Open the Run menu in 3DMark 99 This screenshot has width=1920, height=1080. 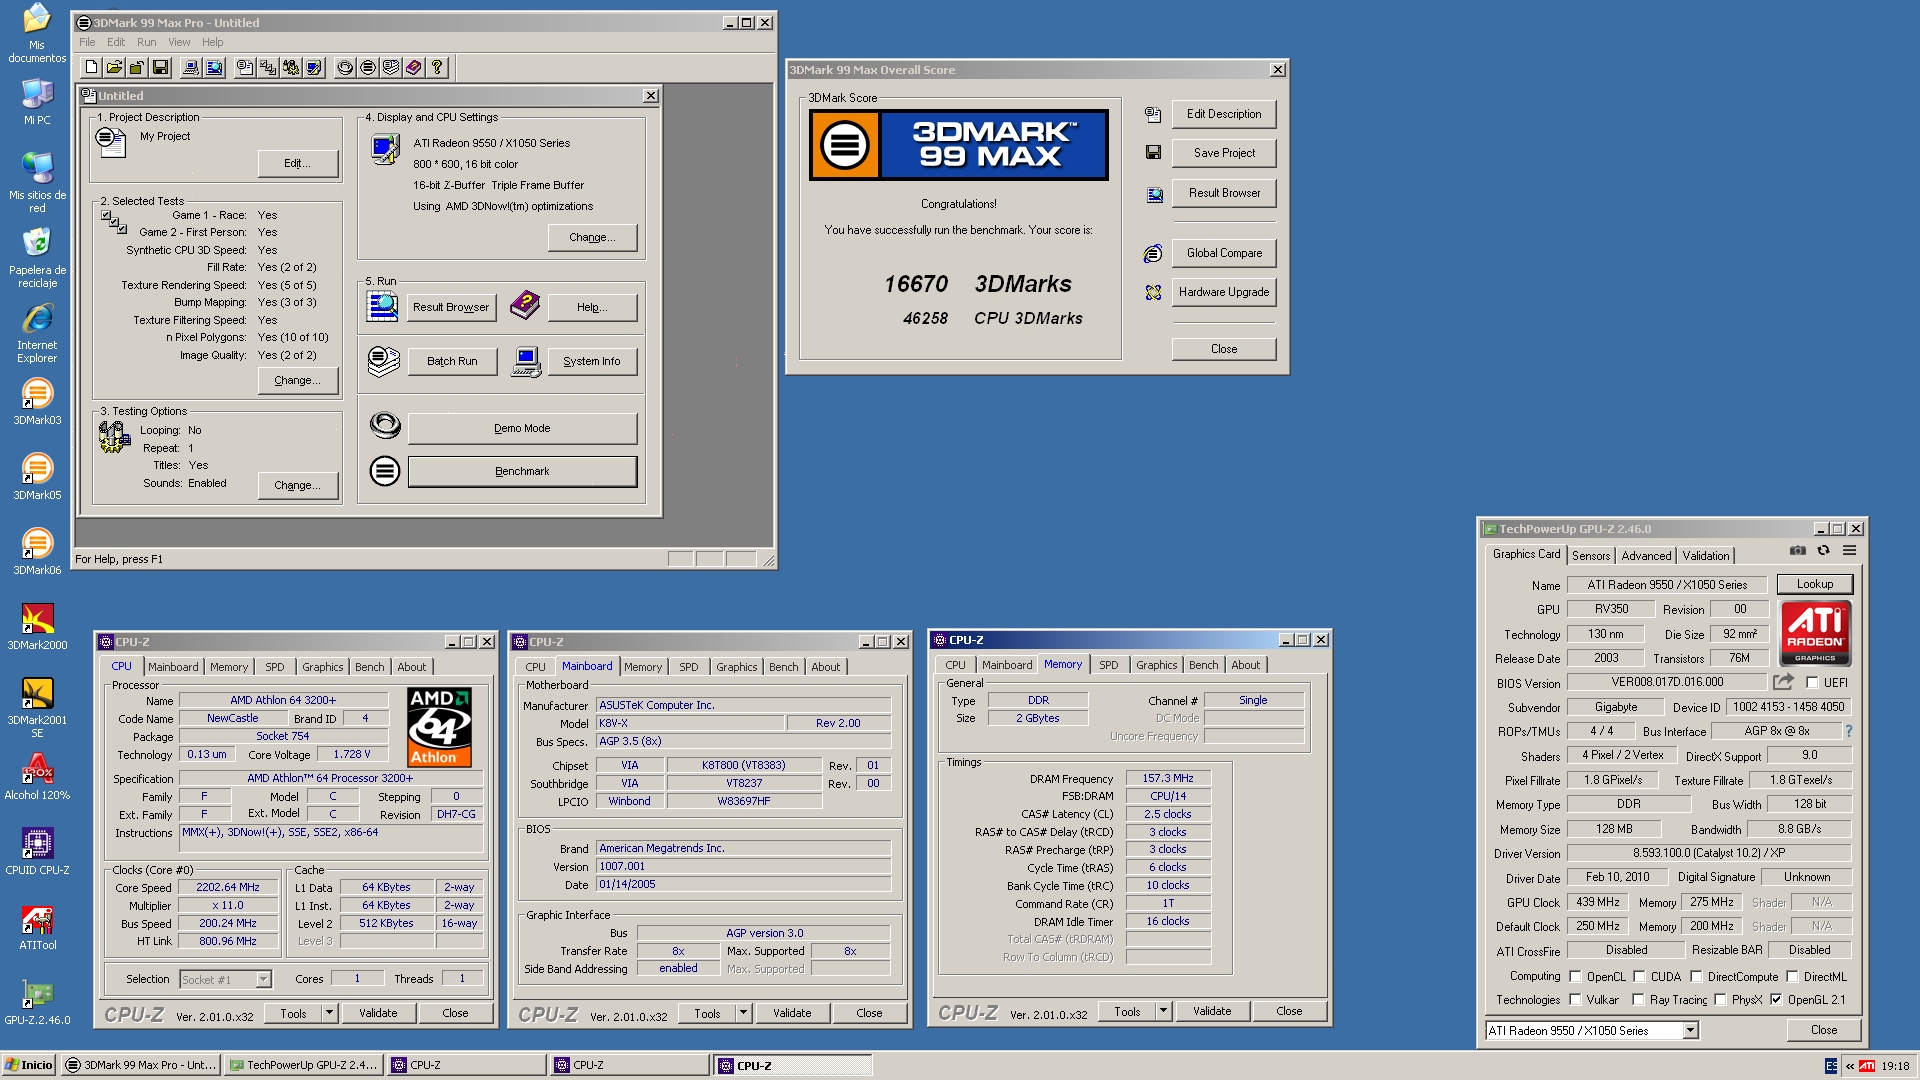[146, 42]
